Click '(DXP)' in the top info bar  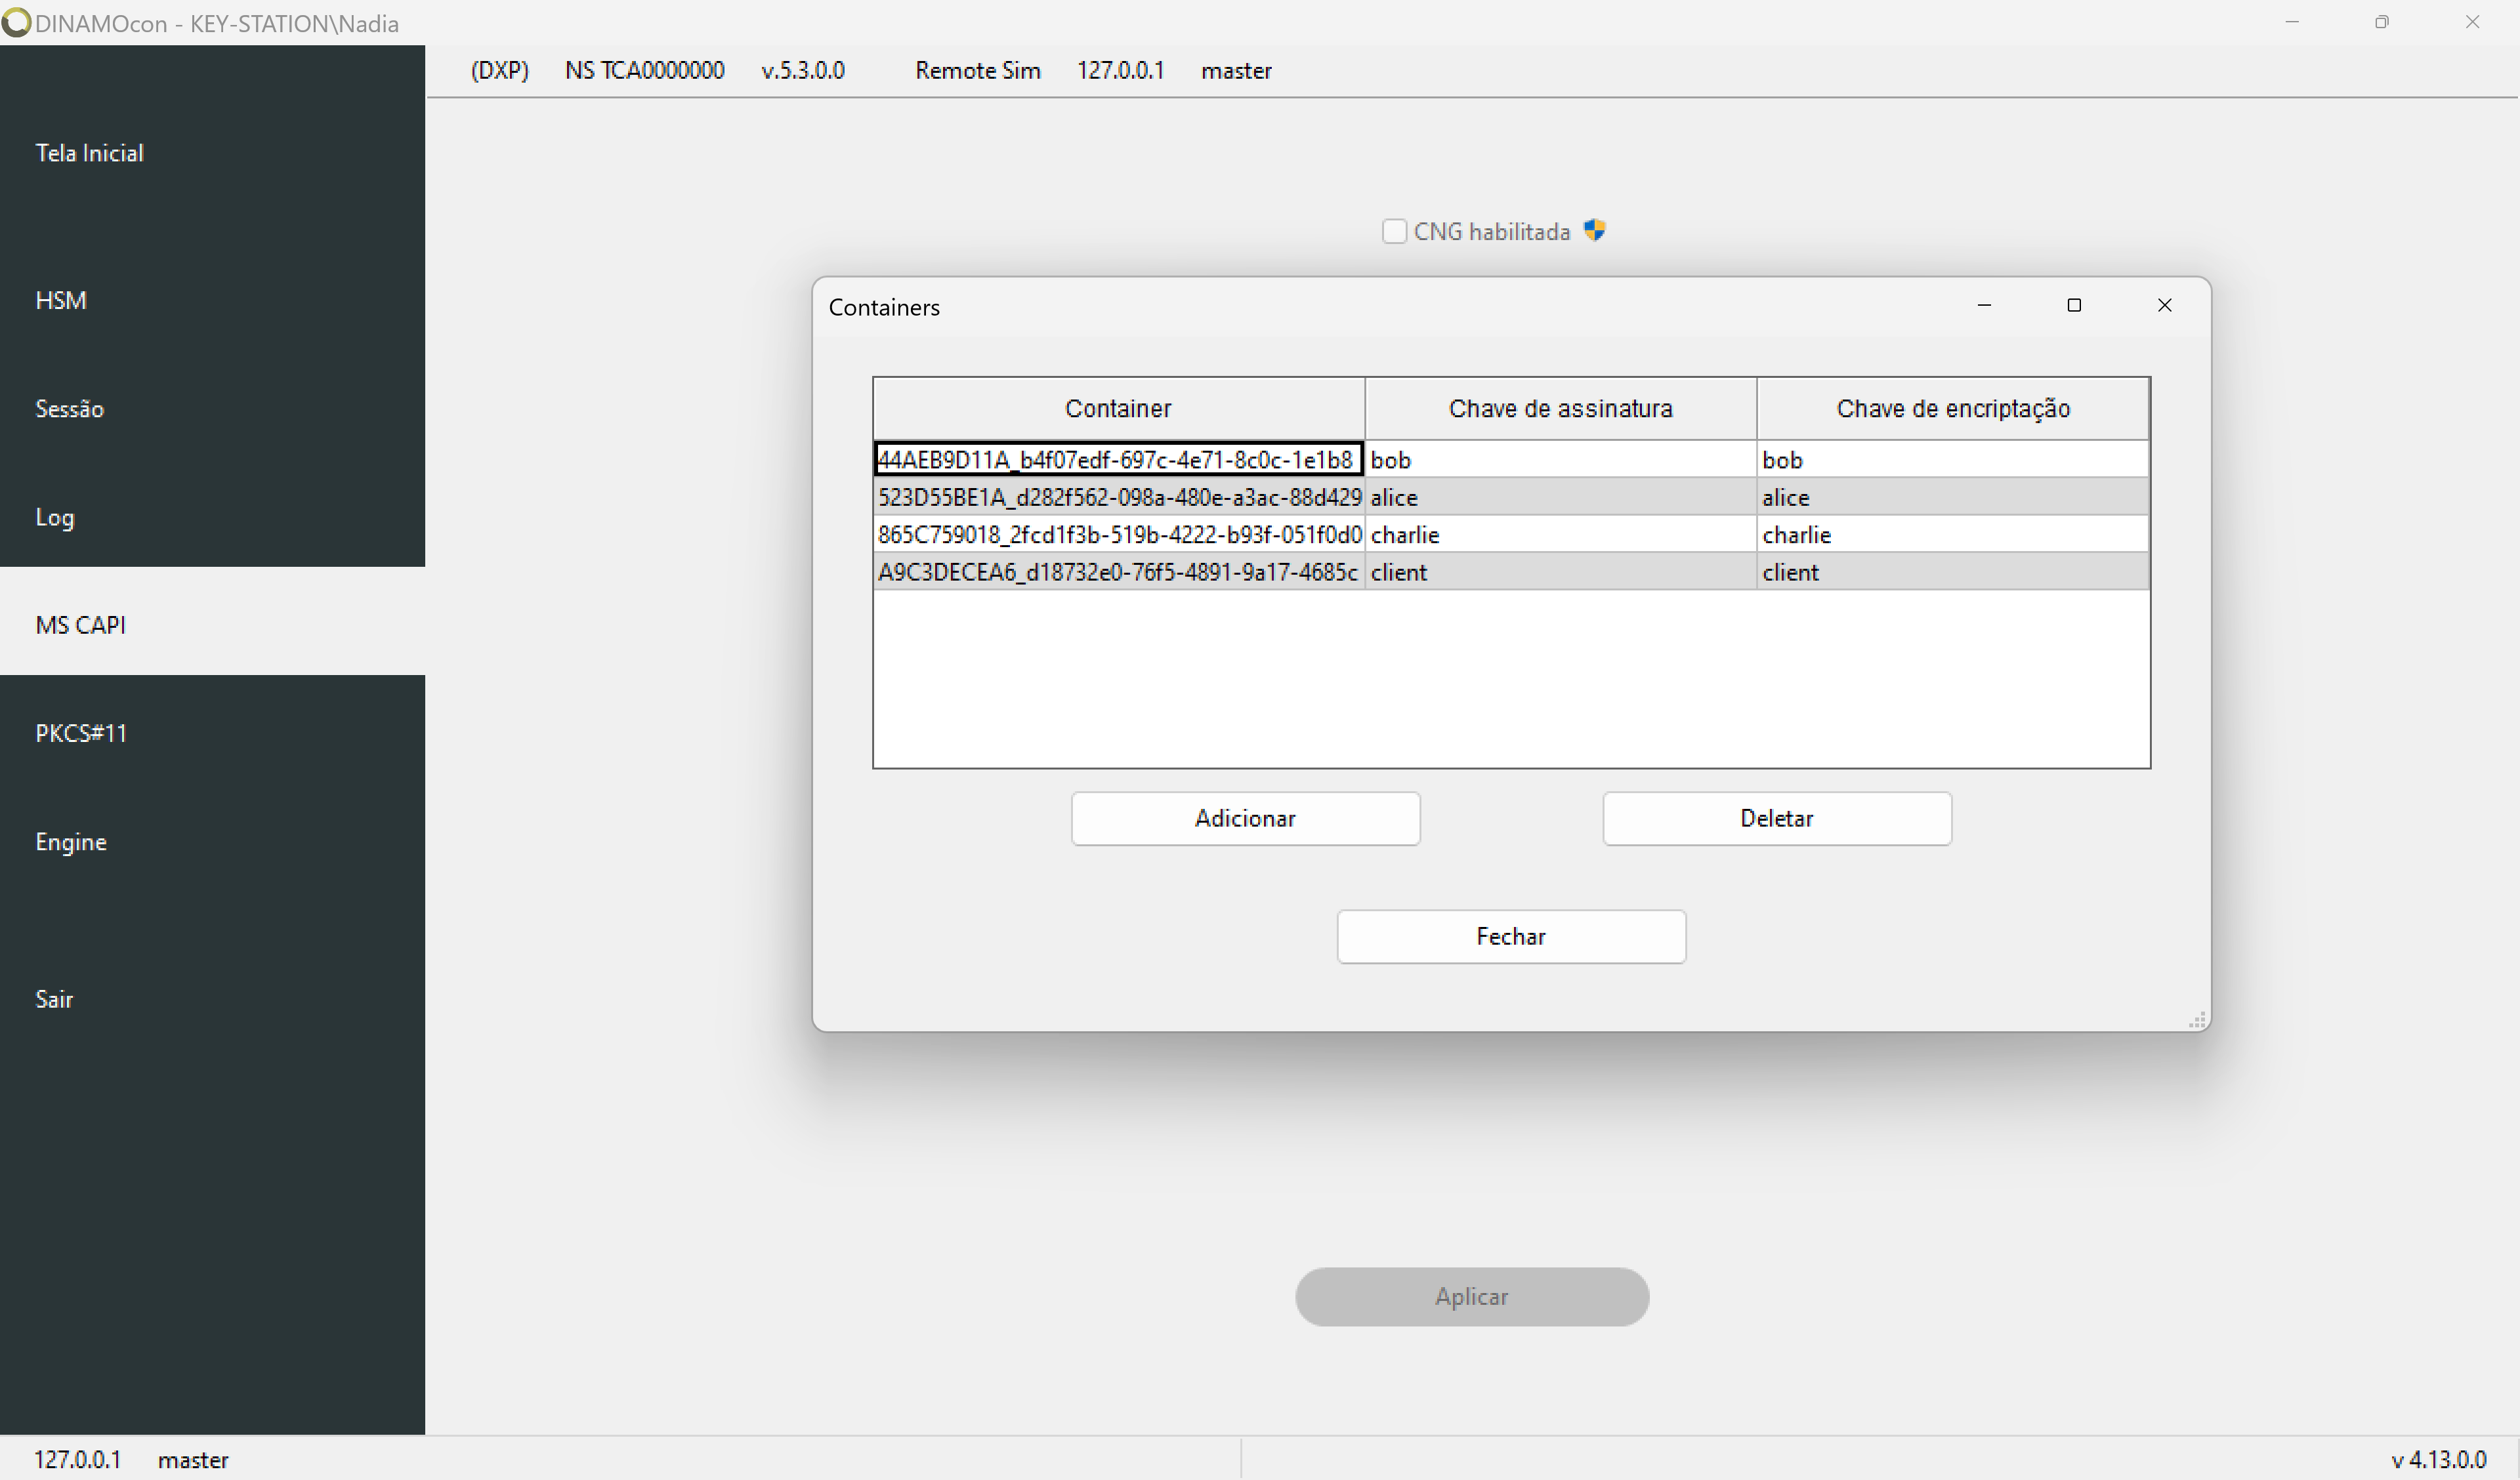500,71
